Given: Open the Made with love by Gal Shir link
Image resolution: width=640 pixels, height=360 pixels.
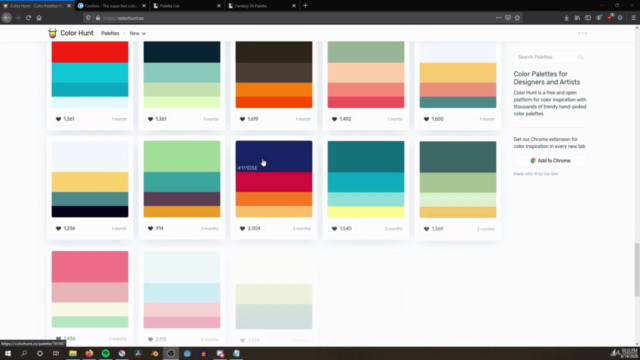Looking at the screenshot, I should [536, 174].
